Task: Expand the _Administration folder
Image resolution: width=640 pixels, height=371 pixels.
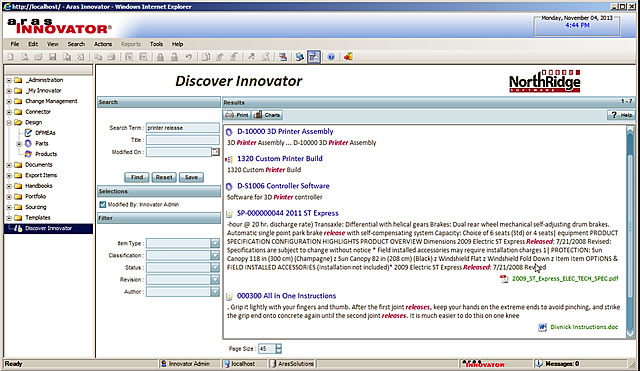Action: click(x=9, y=80)
